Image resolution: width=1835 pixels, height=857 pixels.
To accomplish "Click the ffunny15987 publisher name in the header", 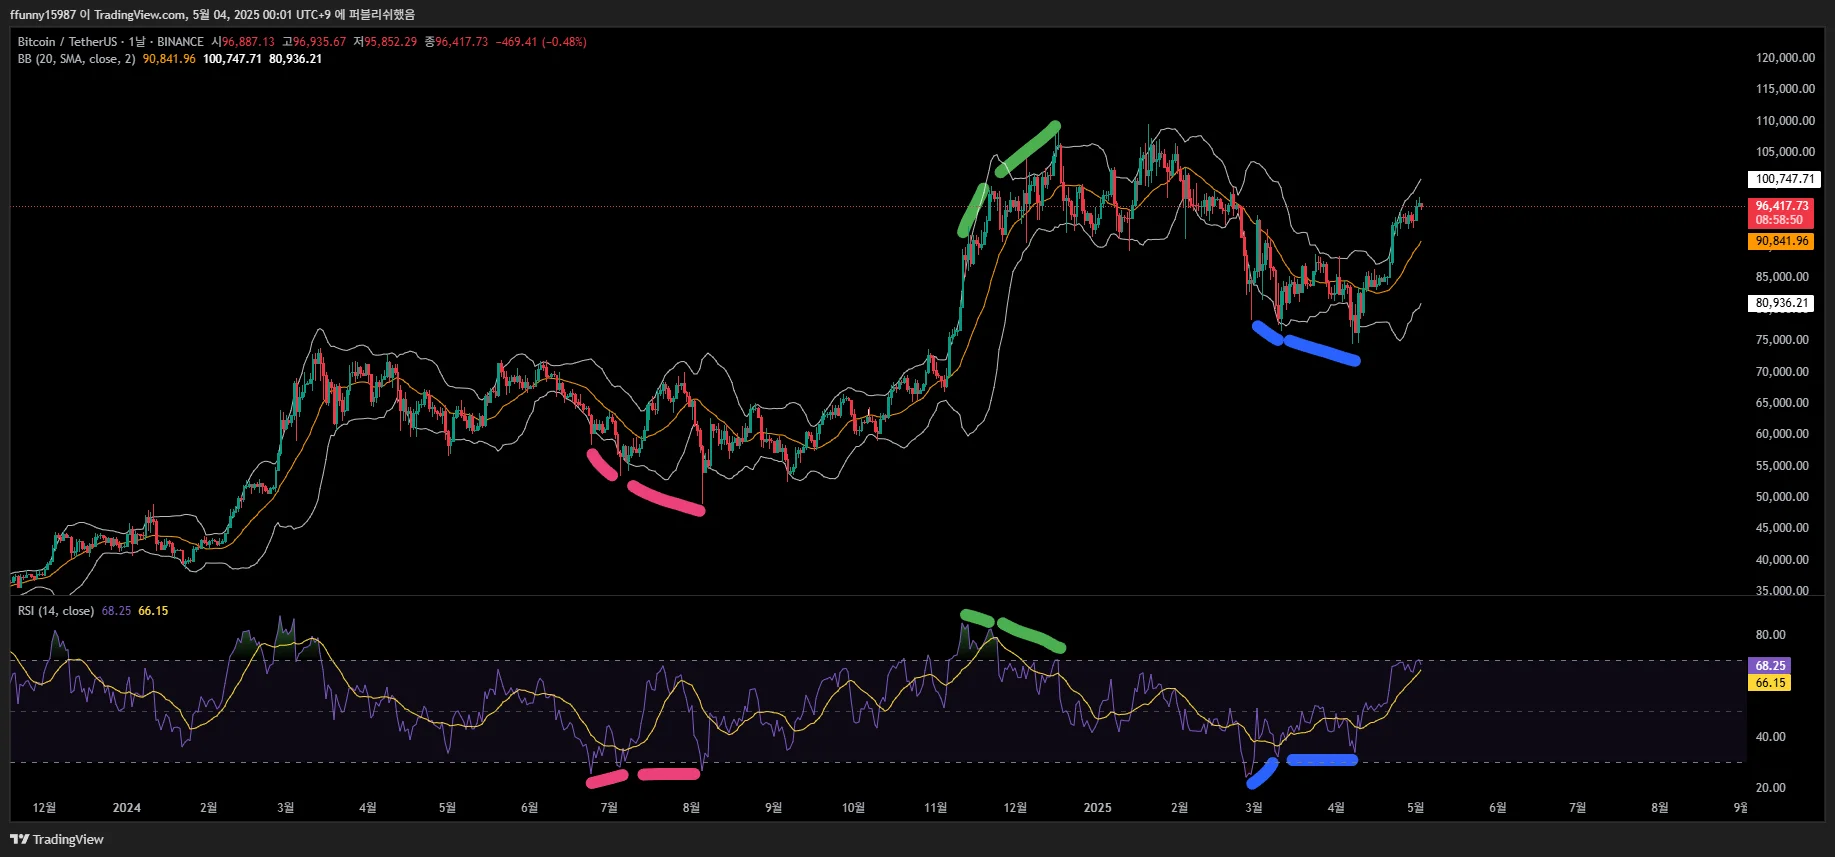I will tap(43, 15).
